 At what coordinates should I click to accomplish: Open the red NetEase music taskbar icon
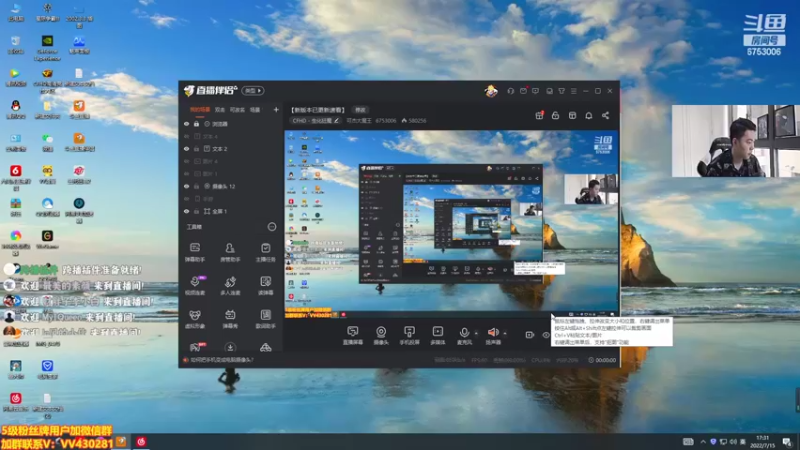tap(141, 442)
